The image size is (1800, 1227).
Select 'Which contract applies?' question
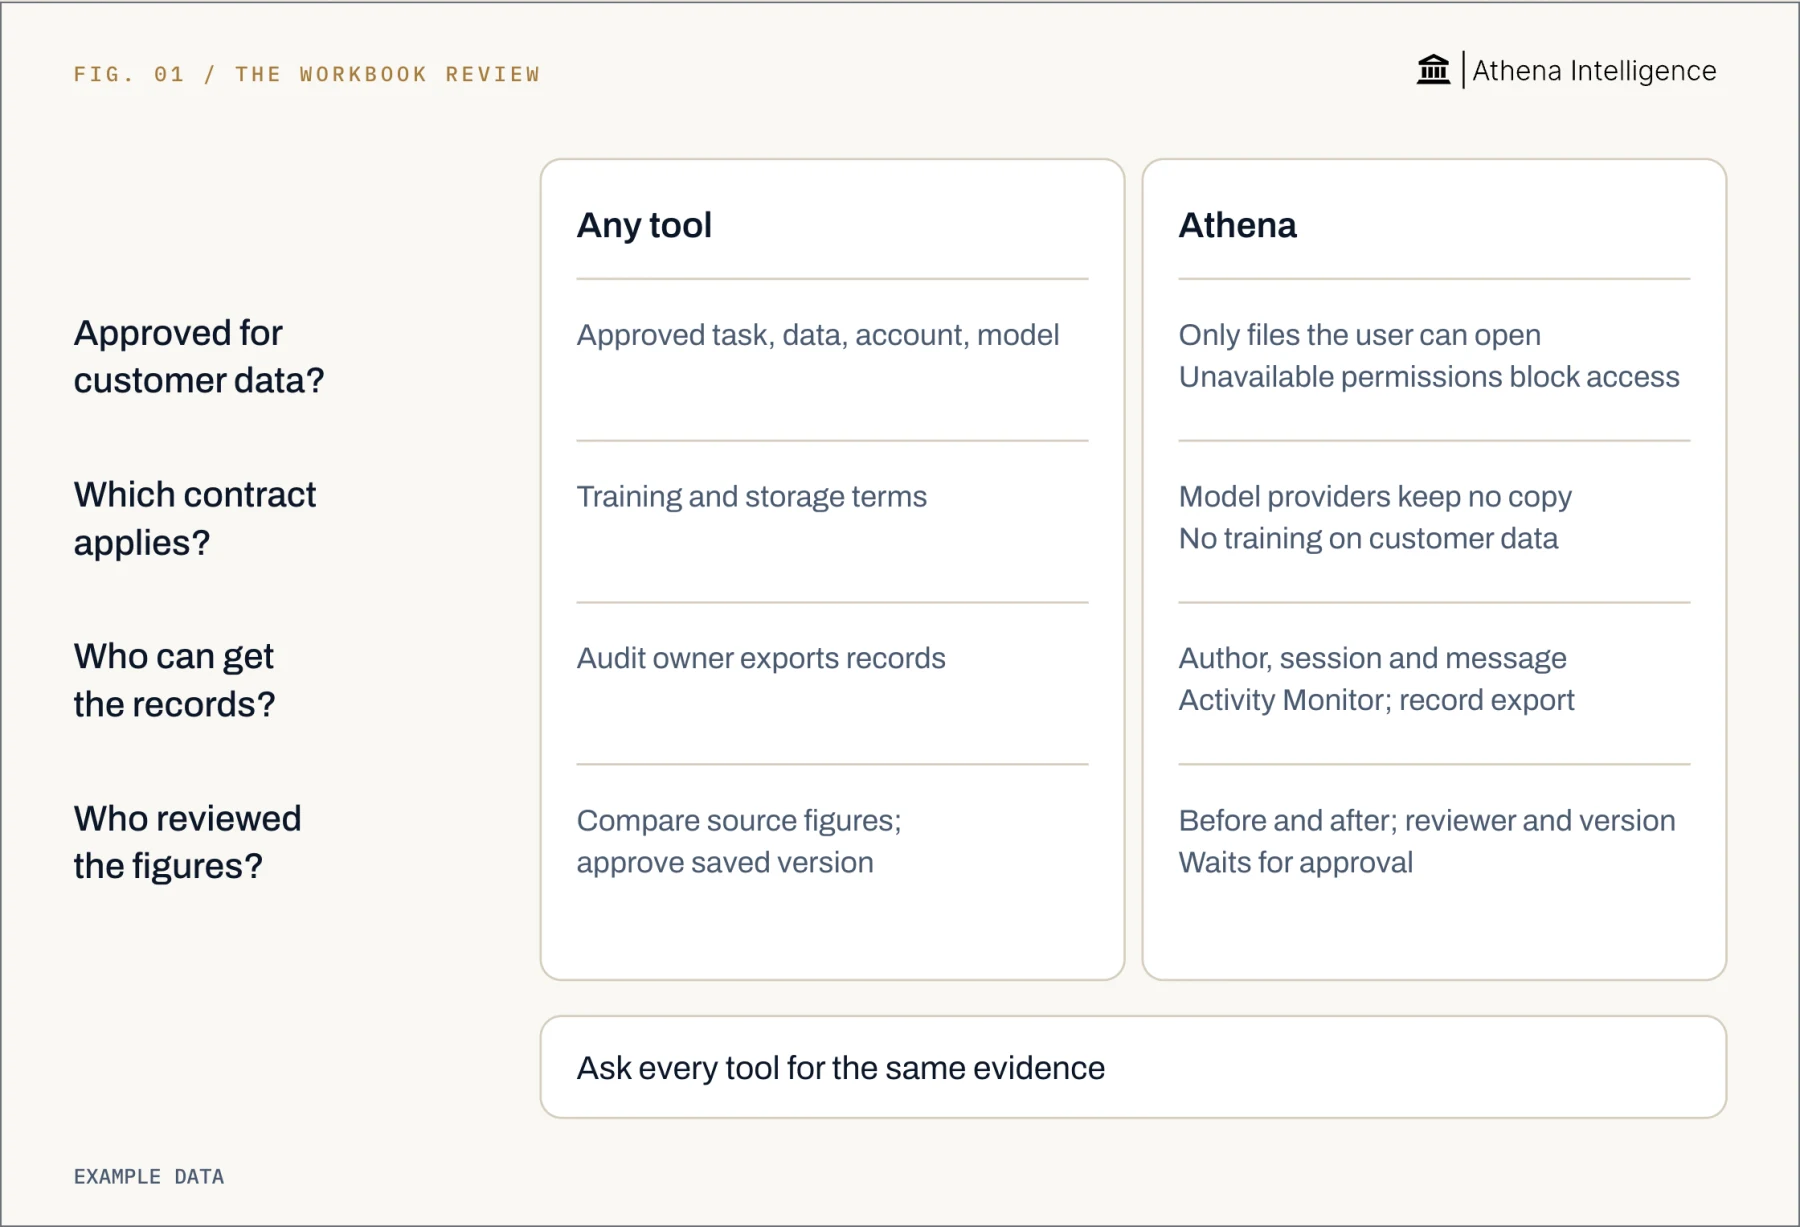pos(195,518)
